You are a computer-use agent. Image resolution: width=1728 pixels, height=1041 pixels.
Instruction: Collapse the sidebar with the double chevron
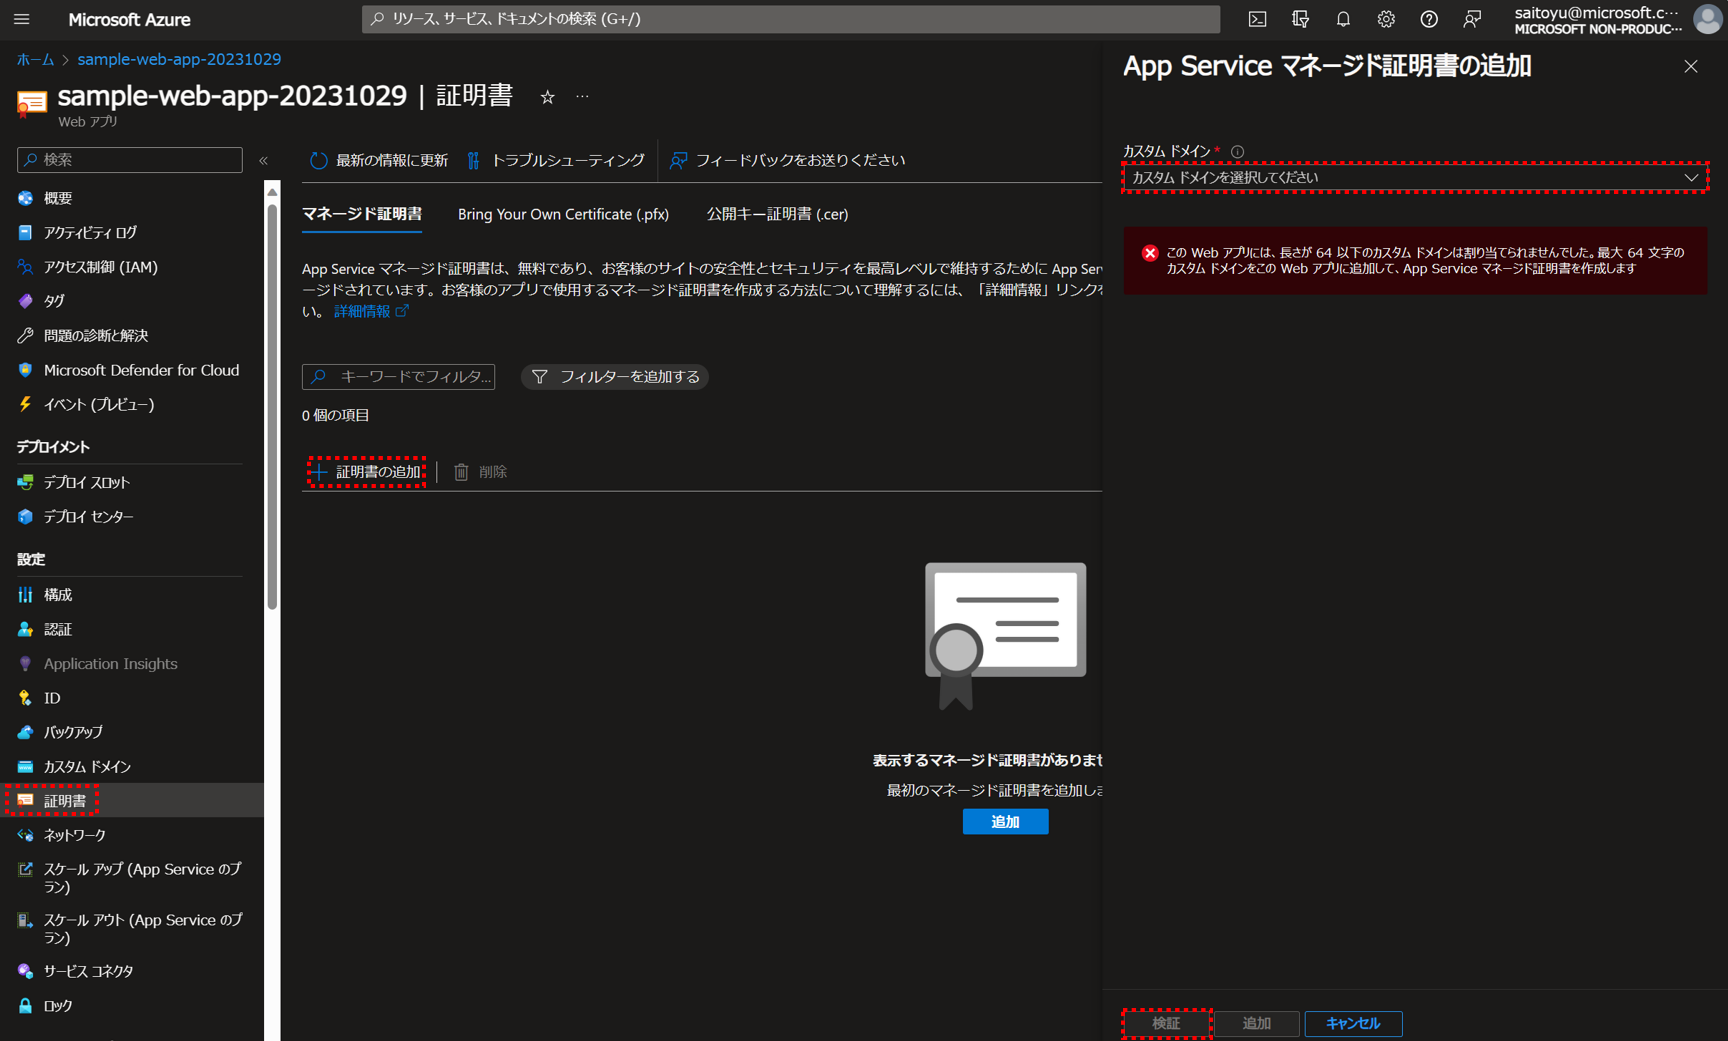[x=264, y=160]
